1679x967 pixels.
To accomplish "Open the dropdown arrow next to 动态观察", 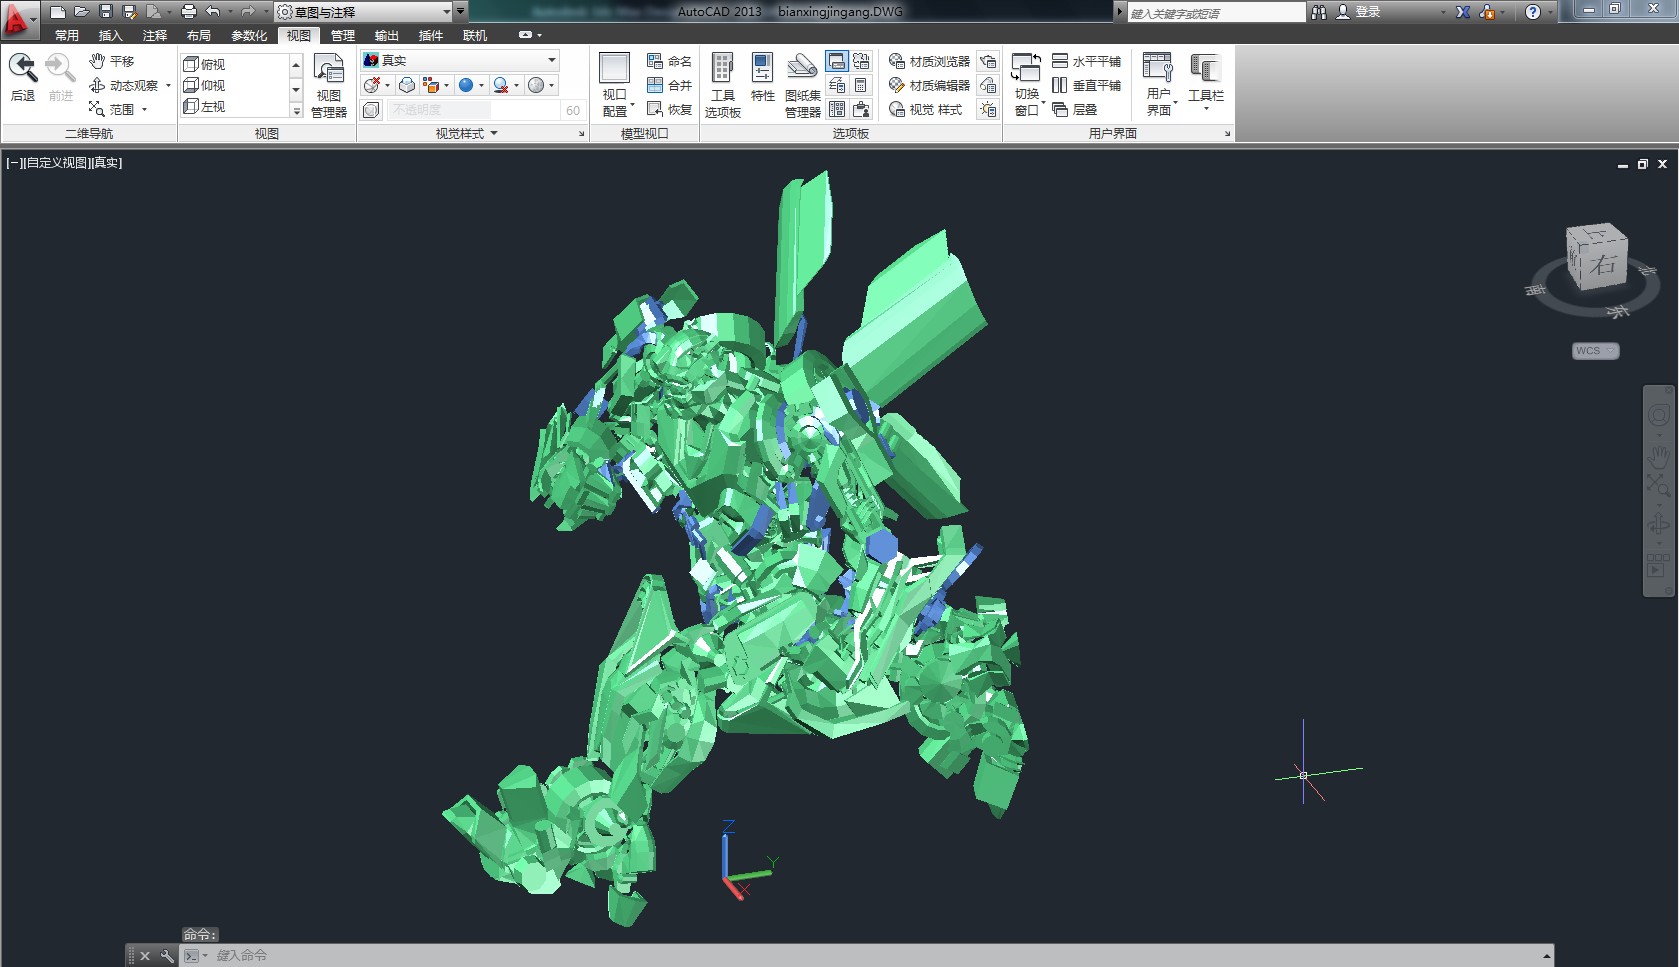I will 168,86.
